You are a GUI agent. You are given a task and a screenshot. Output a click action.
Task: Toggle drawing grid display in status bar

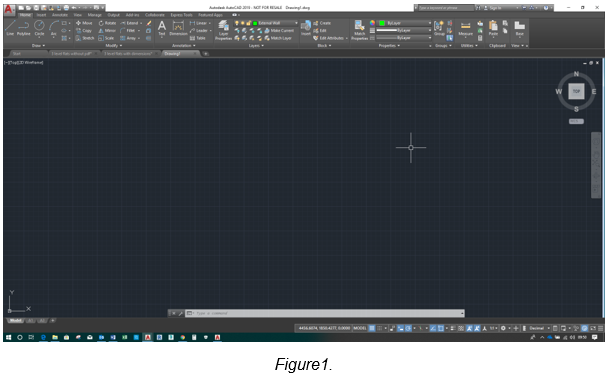pyautogui.click(x=372, y=328)
